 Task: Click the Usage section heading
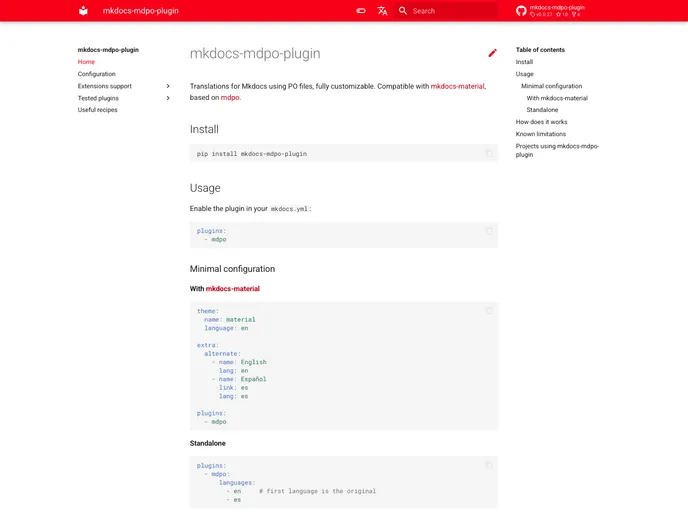205,188
